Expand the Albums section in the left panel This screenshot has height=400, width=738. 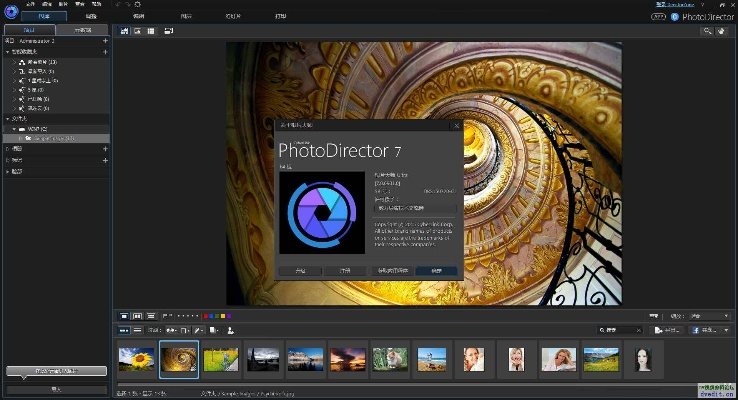coord(6,148)
